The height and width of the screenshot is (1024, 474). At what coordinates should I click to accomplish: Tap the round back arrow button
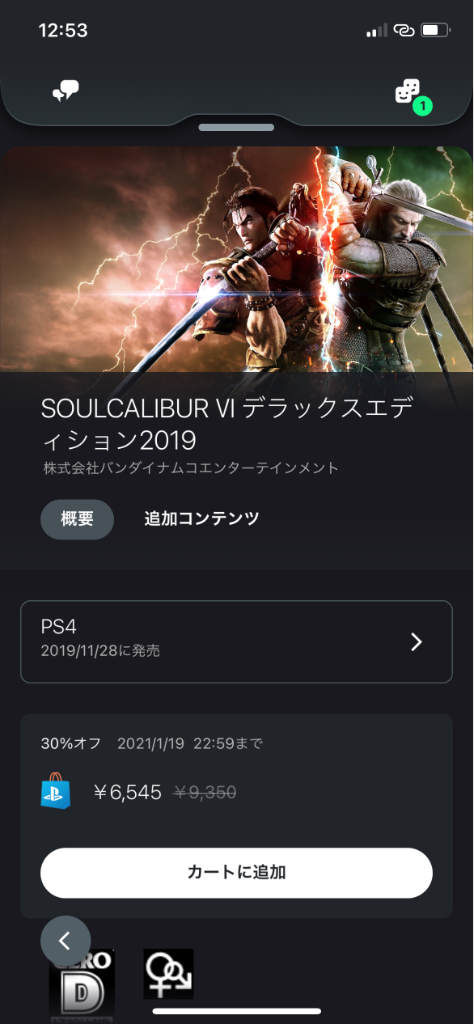(x=65, y=940)
